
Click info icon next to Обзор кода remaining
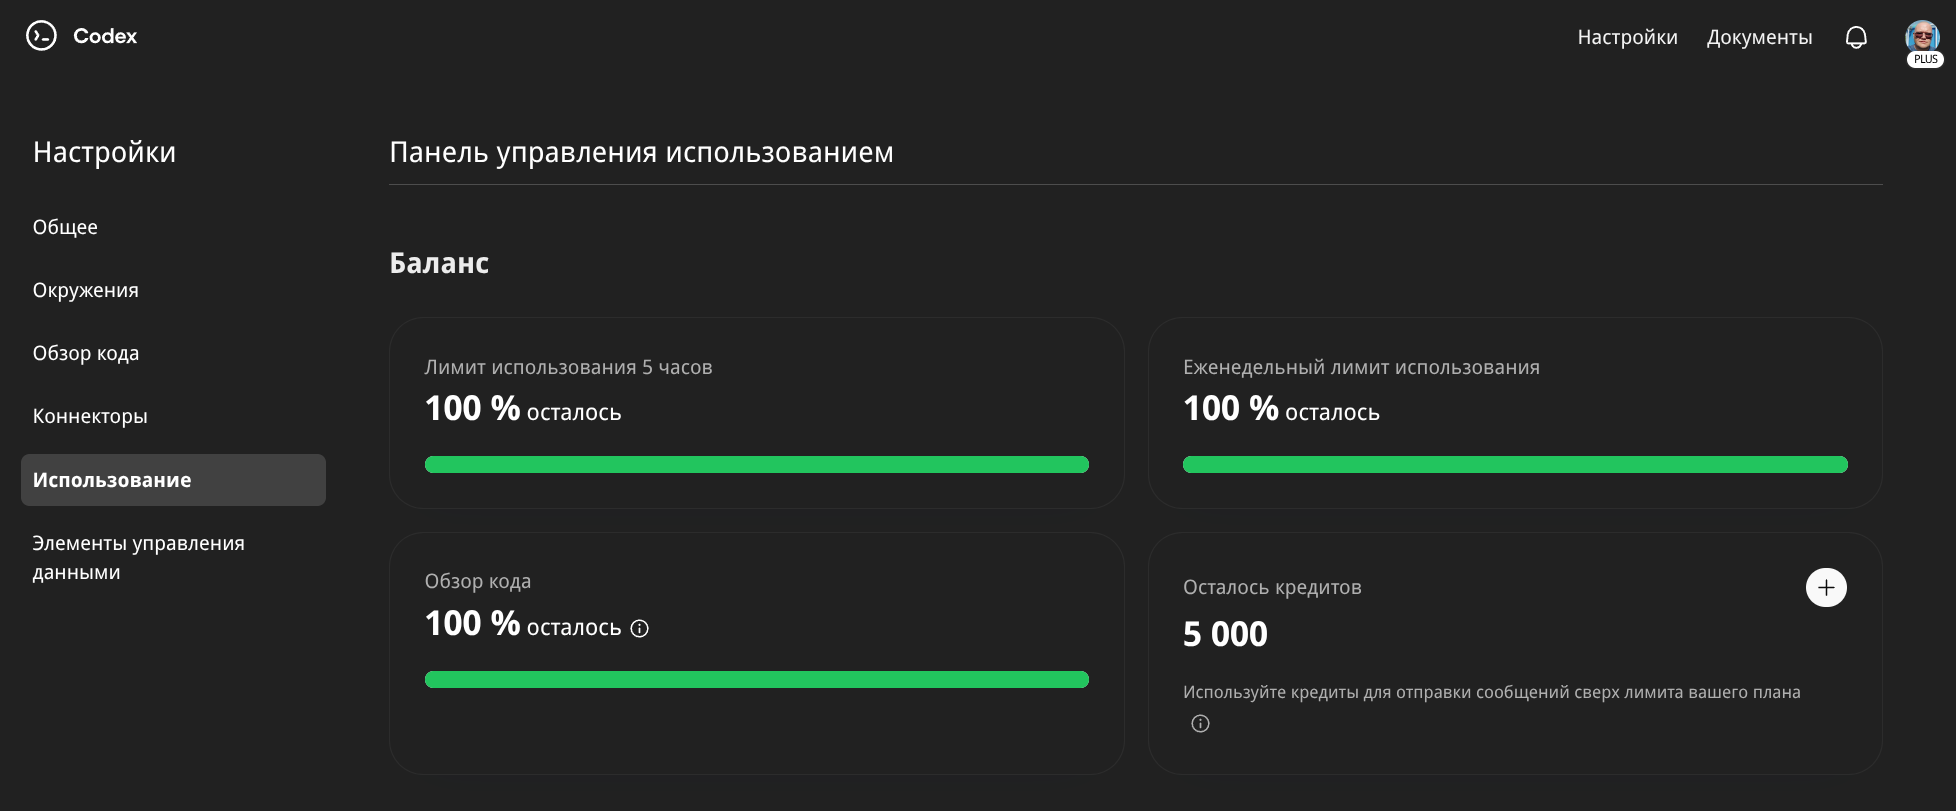click(640, 628)
